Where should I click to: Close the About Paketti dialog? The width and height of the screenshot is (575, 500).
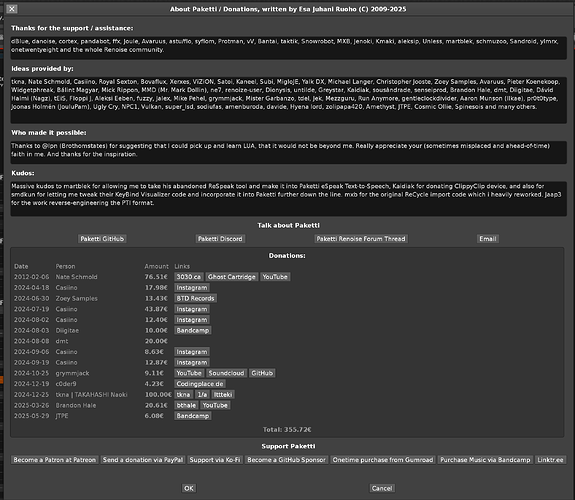12,9
